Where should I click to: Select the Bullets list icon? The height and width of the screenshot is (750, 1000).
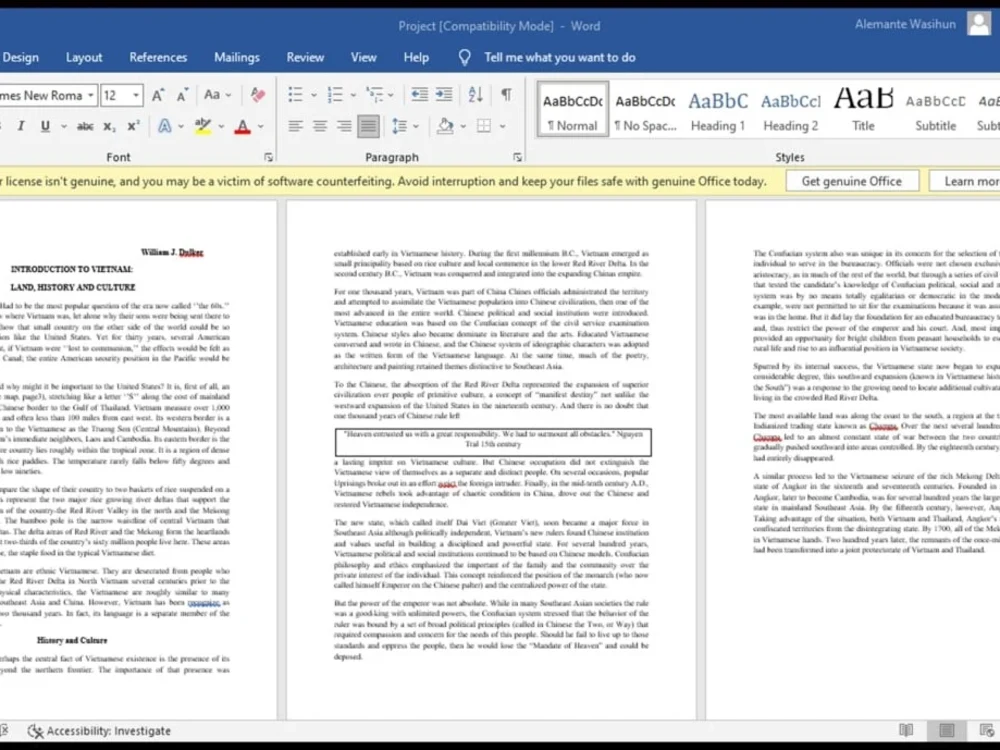click(295, 95)
